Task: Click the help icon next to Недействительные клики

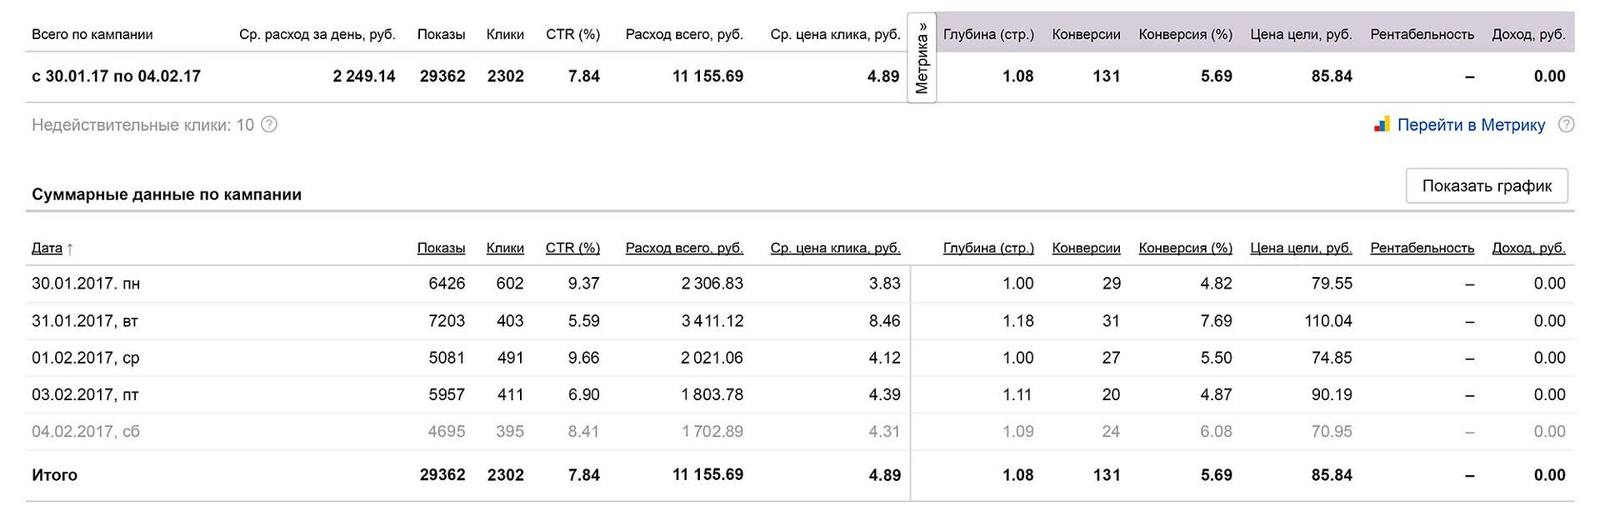Action: [x=269, y=125]
